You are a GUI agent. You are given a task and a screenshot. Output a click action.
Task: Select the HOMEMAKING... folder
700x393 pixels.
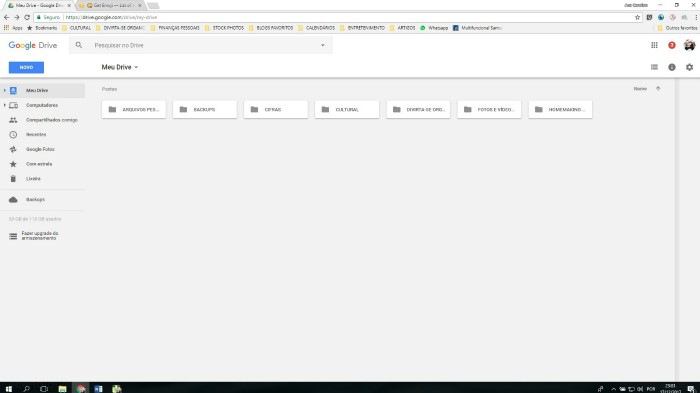[x=560, y=109]
